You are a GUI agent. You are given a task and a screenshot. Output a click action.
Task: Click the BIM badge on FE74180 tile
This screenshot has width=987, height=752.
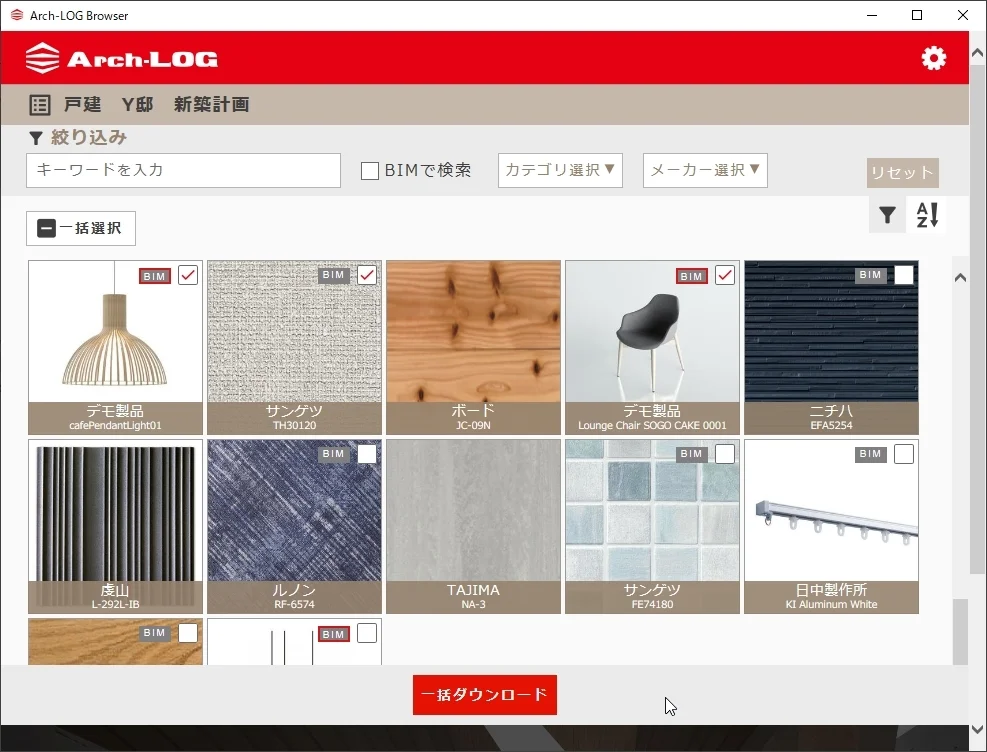coord(691,454)
